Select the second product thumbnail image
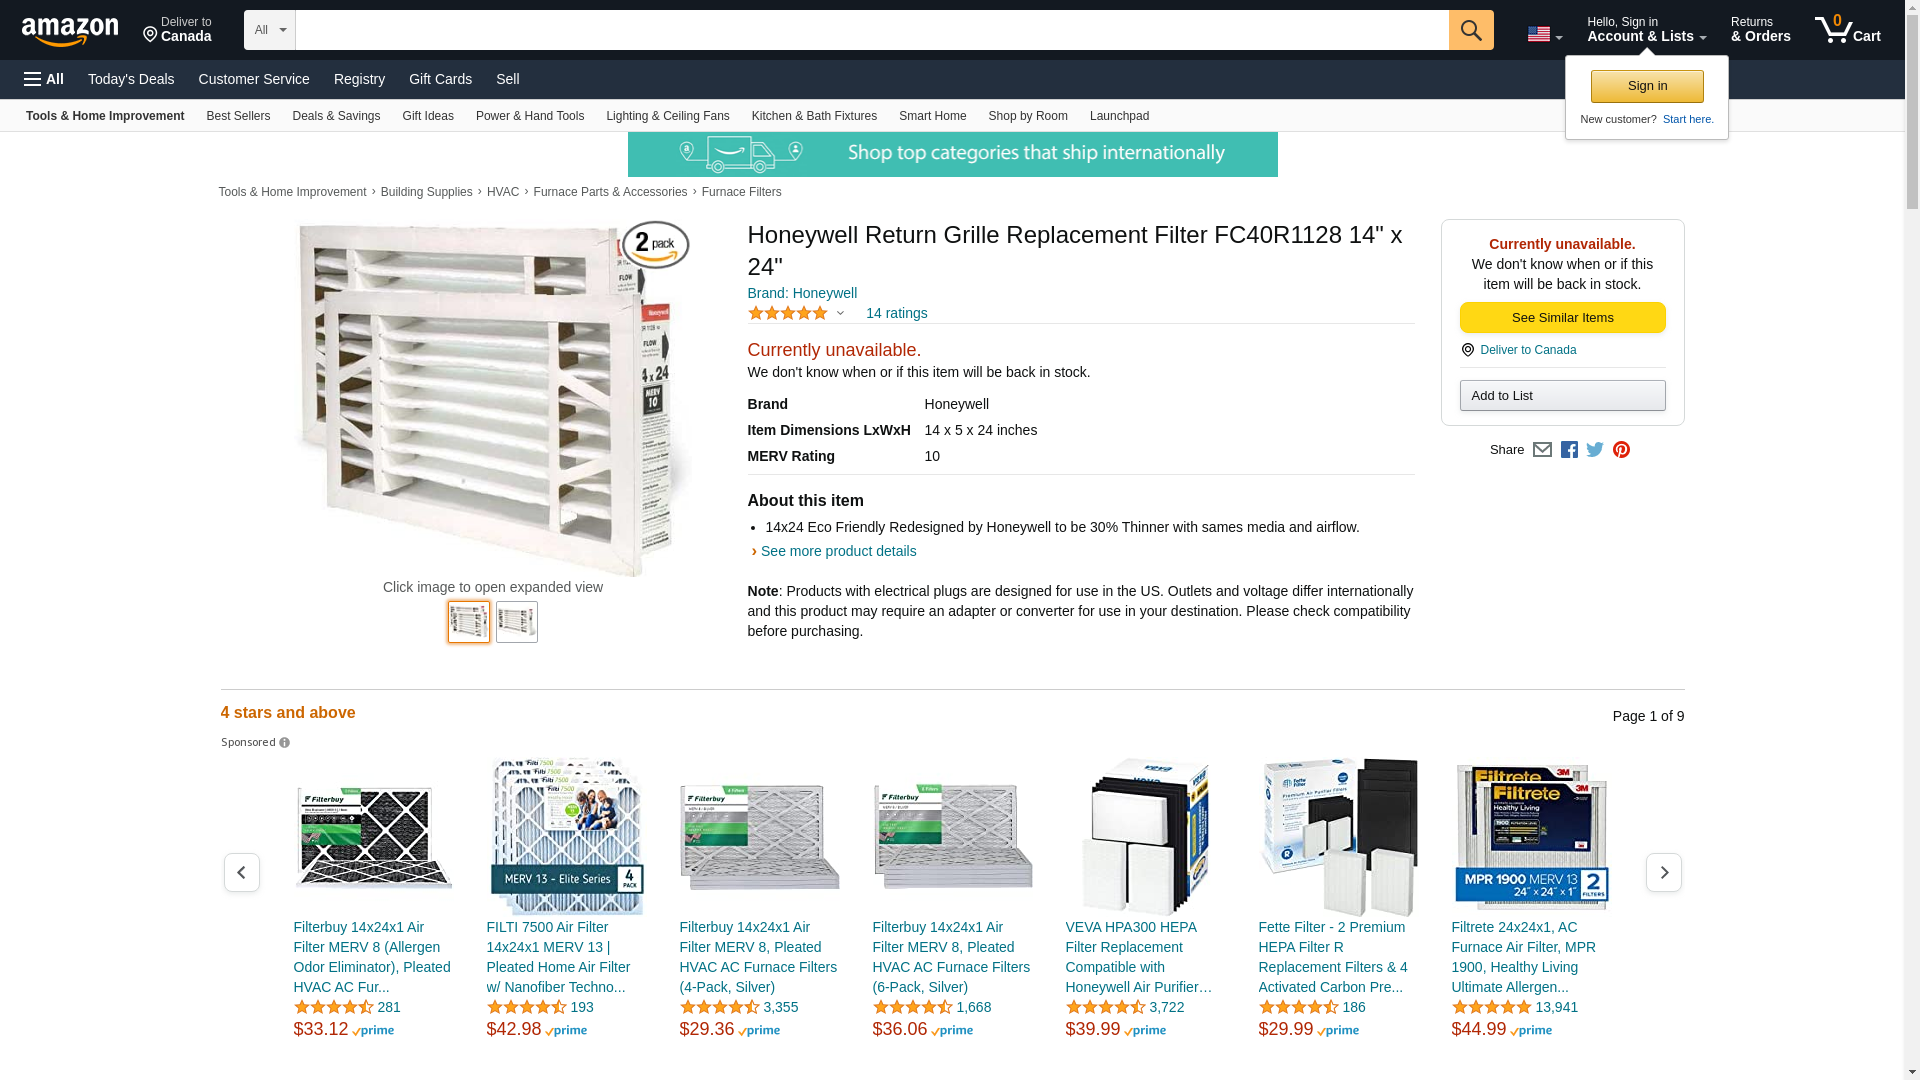Image resolution: width=1920 pixels, height=1080 pixels. click(x=517, y=622)
